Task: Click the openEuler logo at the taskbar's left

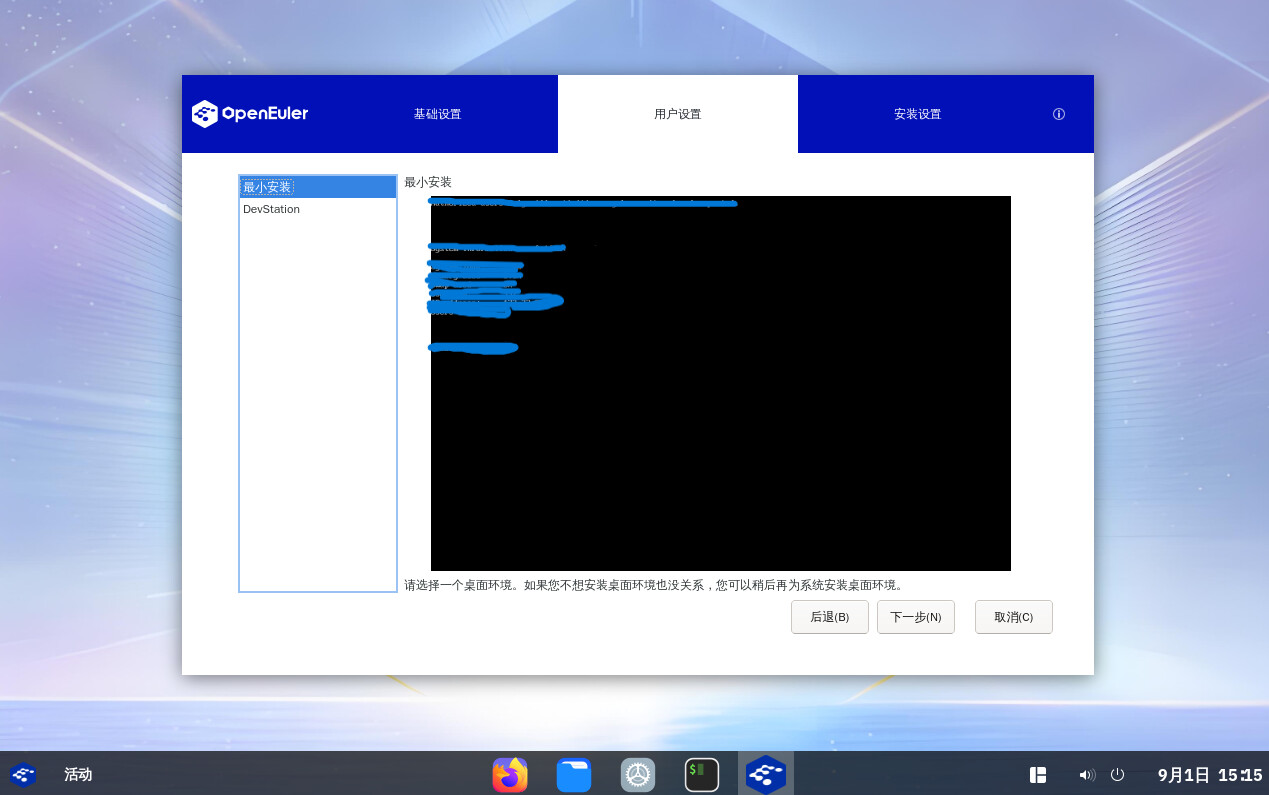Action: 23,775
